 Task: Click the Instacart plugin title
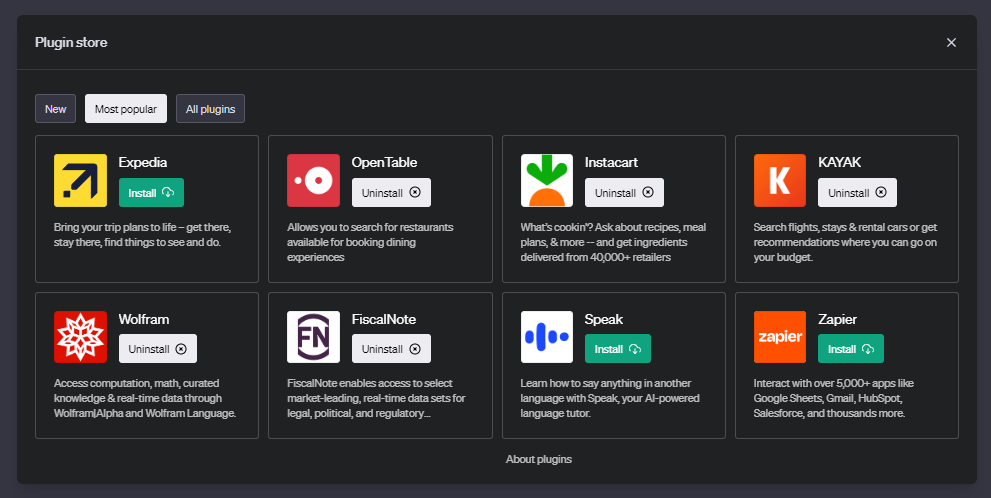pyautogui.click(x=611, y=162)
